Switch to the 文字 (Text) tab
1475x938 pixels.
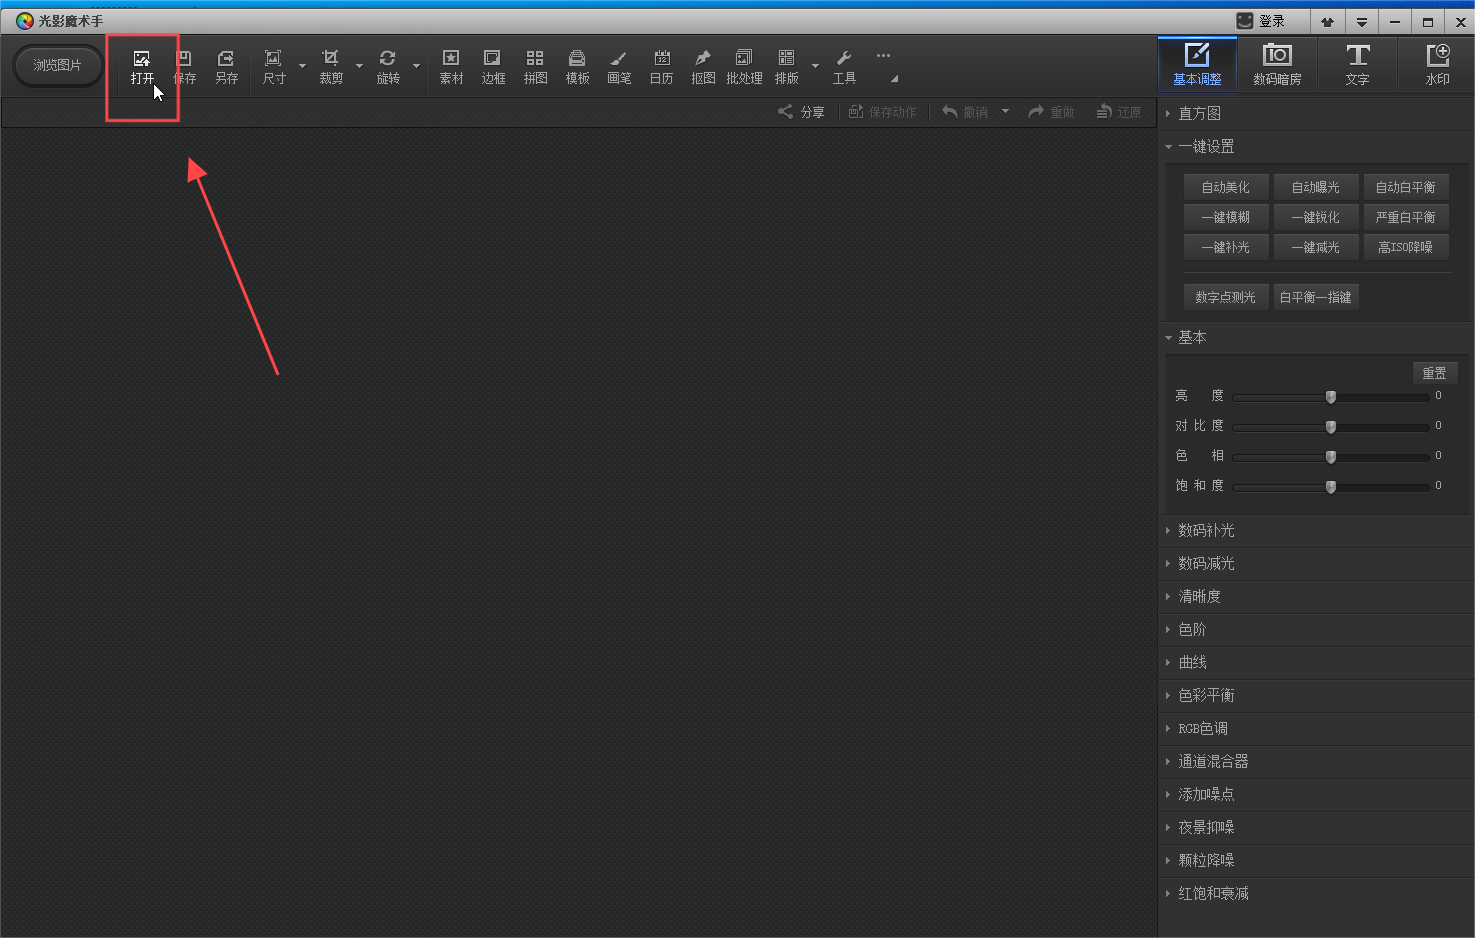tap(1357, 65)
